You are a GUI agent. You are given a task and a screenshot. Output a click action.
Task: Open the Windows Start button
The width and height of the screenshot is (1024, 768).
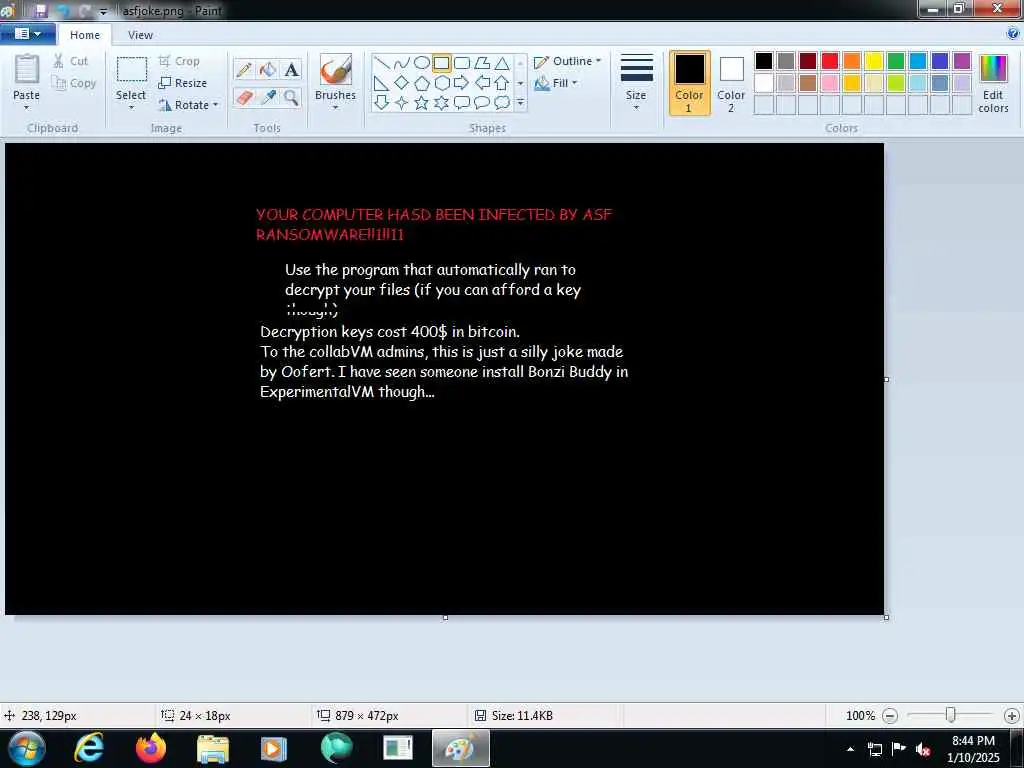click(27, 748)
